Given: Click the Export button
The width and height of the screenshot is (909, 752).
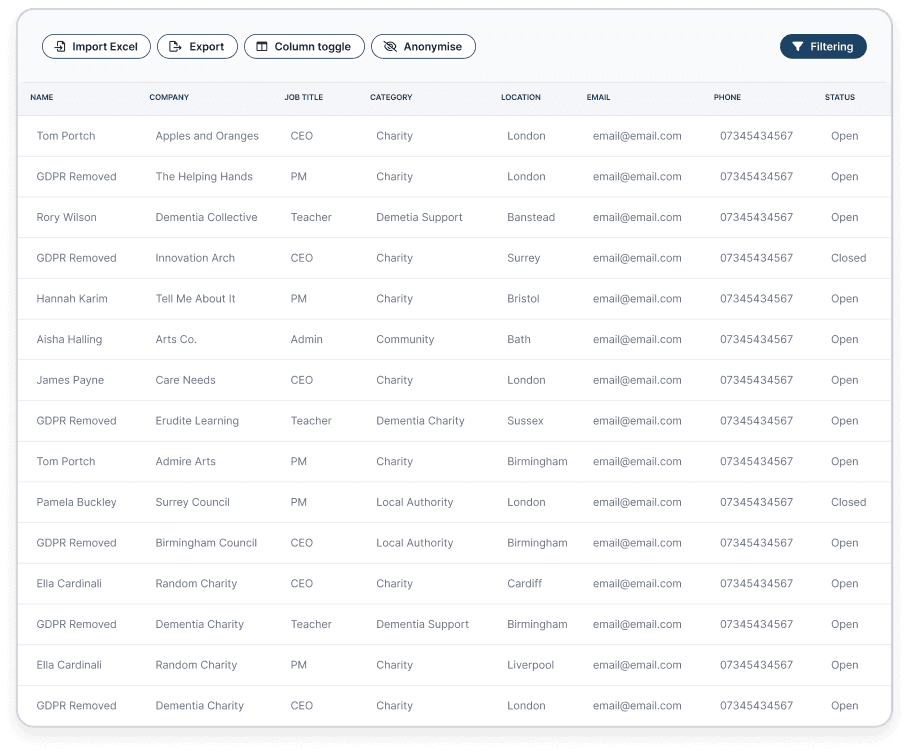Looking at the screenshot, I should pos(197,46).
